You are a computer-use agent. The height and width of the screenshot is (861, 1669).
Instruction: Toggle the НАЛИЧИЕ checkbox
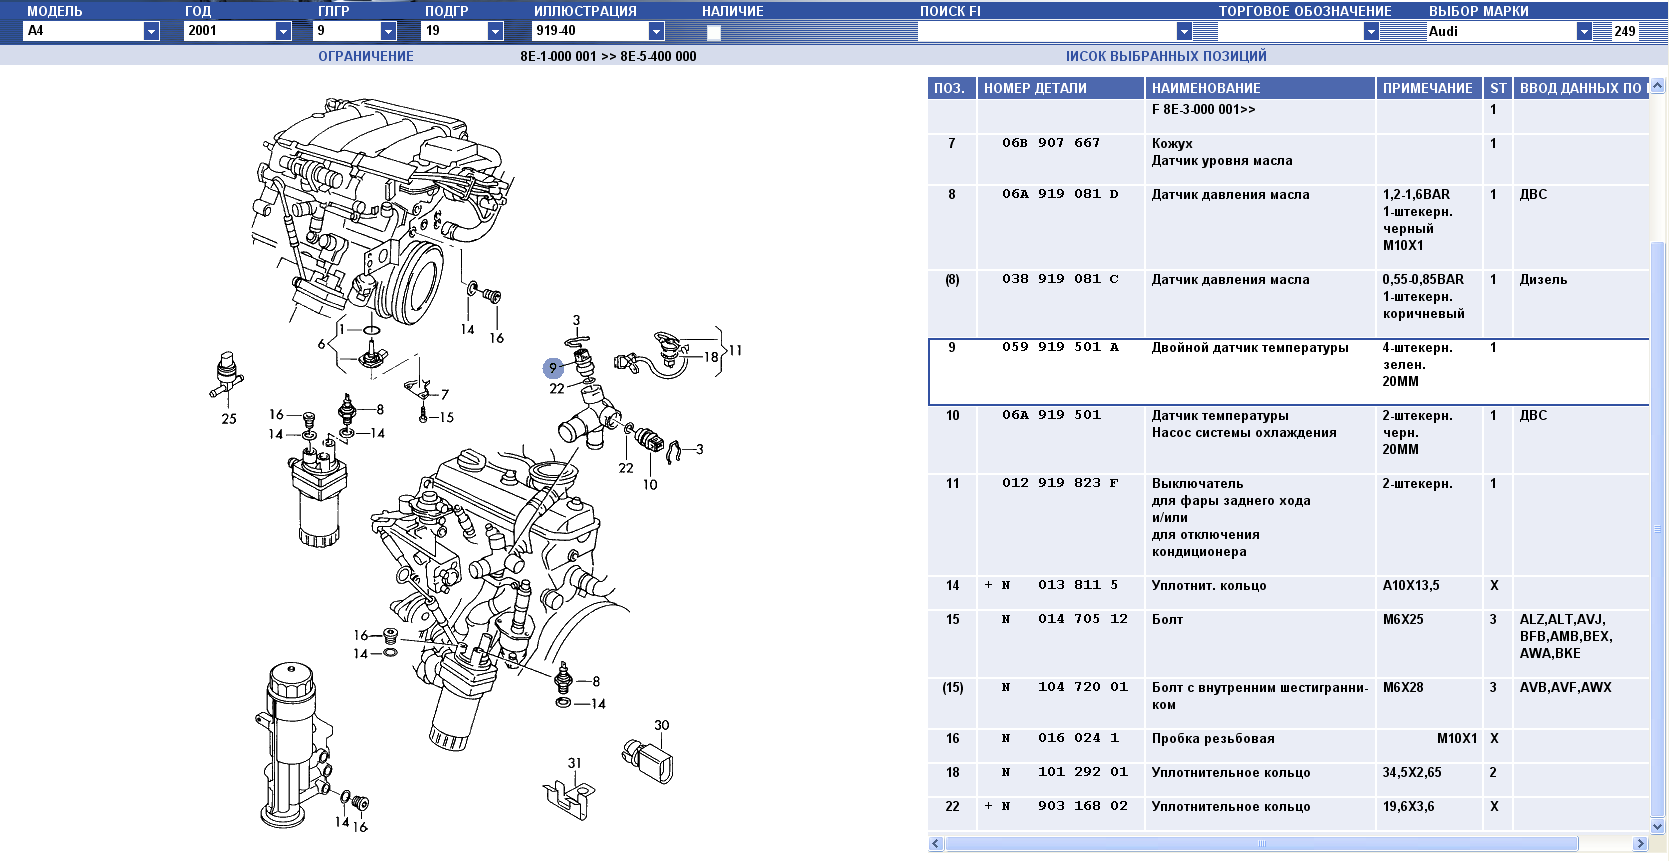point(714,33)
